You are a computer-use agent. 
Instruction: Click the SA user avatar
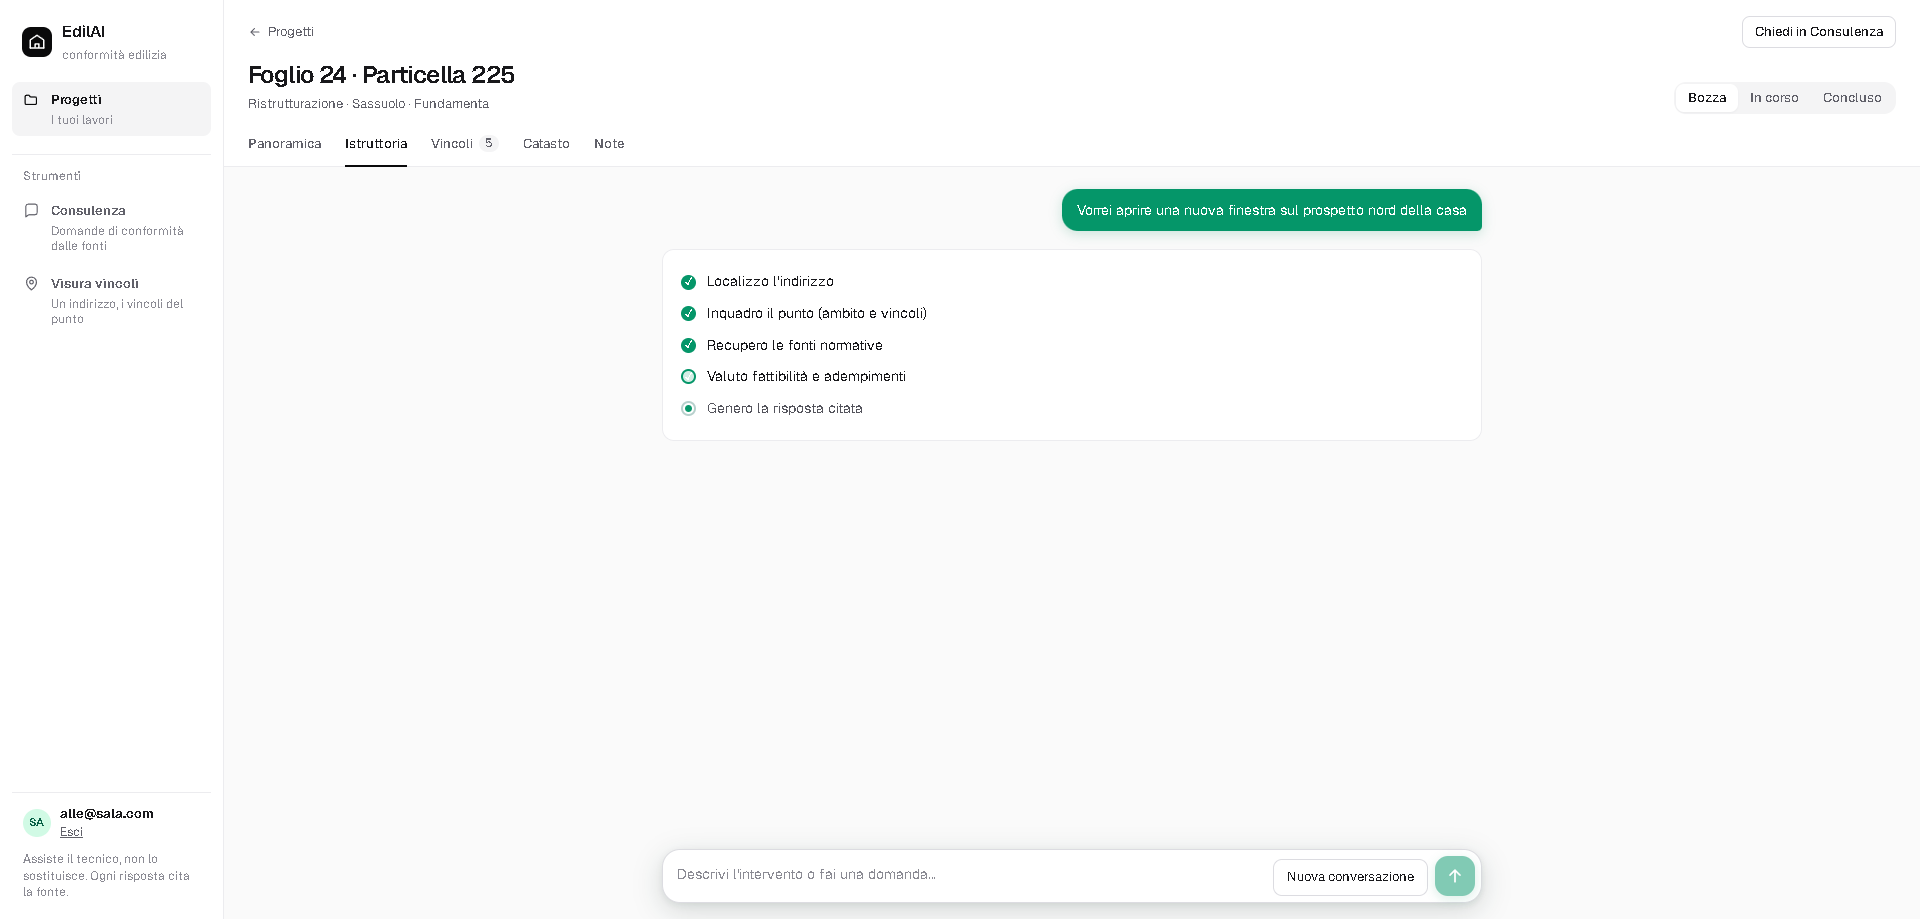pyautogui.click(x=37, y=822)
